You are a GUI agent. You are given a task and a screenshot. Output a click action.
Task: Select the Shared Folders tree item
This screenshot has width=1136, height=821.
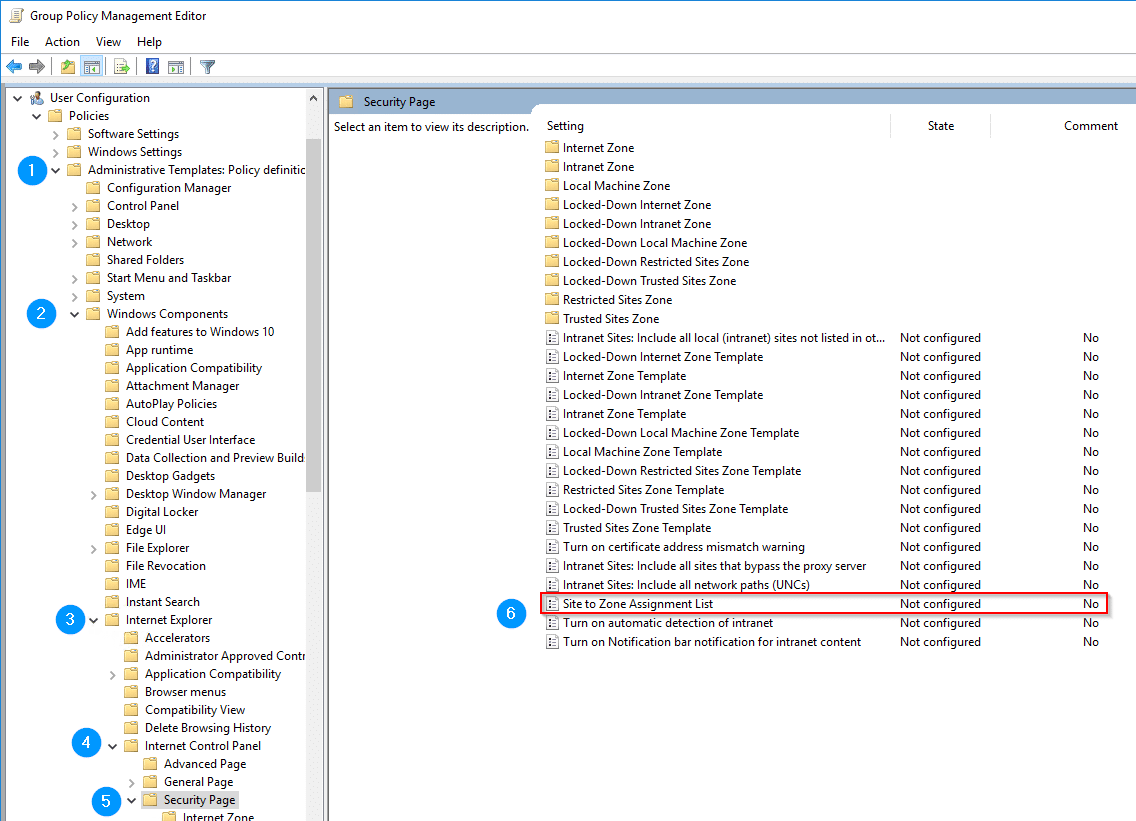pos(146,259)
